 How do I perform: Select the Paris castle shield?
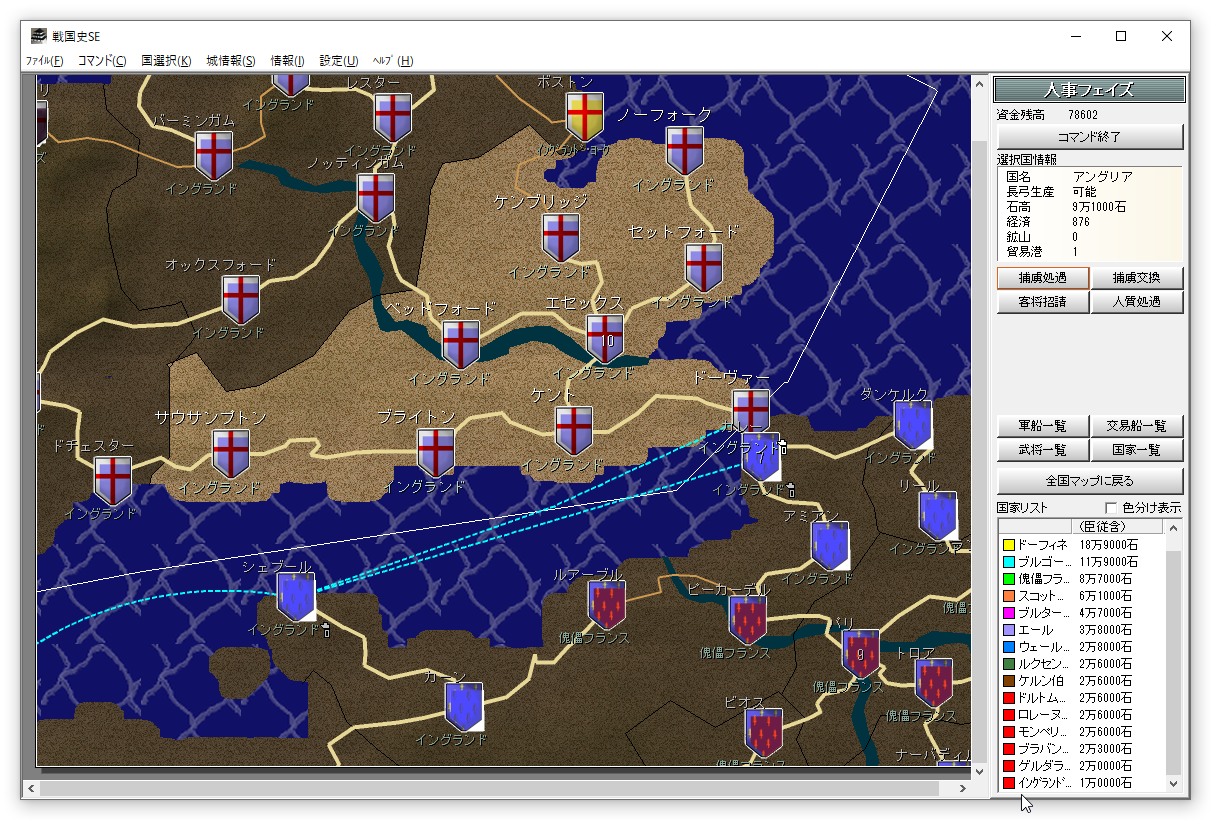pyautogui.click(x=861, y=654)
